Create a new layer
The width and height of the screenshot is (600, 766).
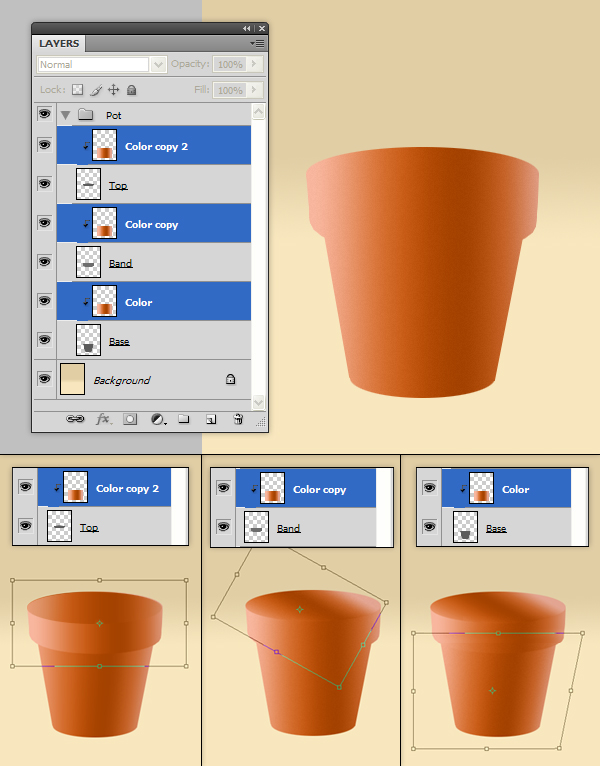[211, 420]
